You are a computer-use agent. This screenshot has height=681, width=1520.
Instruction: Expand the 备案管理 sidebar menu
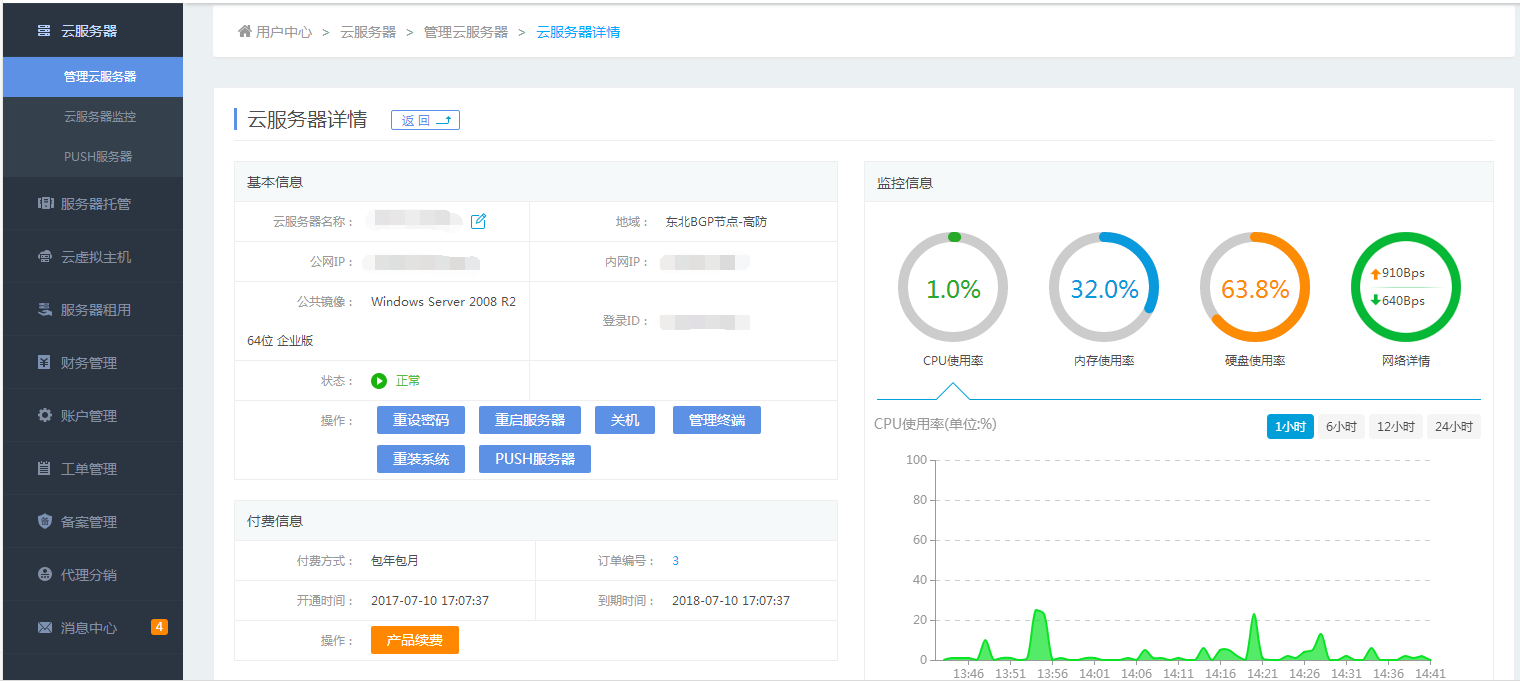93,522
